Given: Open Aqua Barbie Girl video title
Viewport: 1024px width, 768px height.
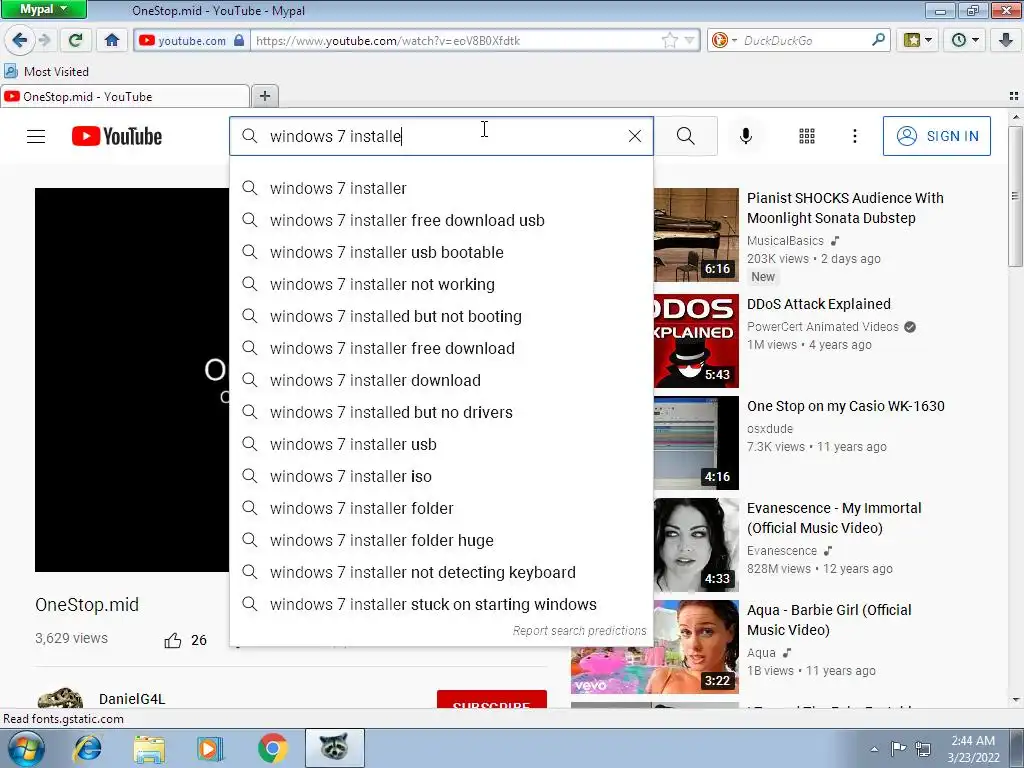Looking at the screenshot, I should pyautogui.click(x=829, y=620).
